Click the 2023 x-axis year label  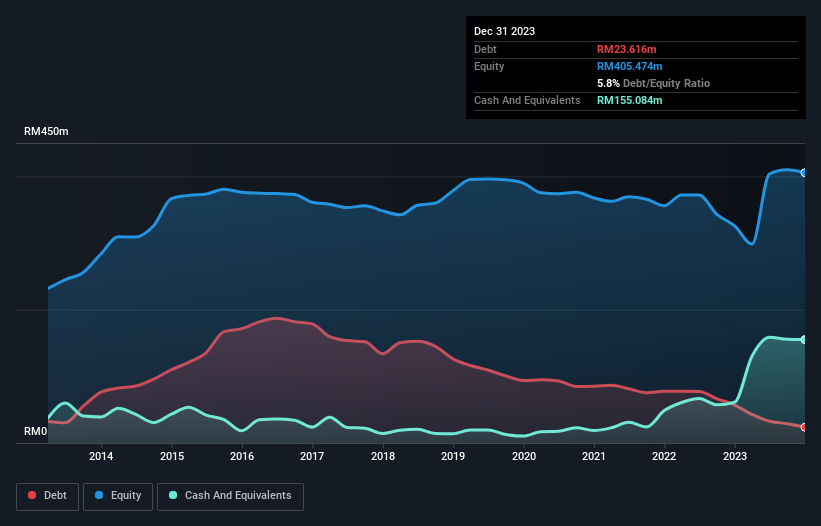tap(735, 457)
